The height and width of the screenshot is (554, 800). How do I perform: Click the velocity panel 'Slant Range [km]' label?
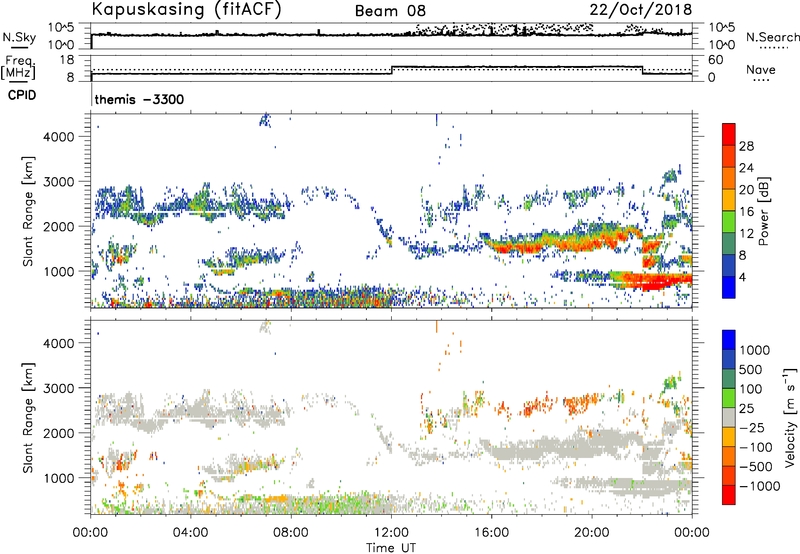28,417
